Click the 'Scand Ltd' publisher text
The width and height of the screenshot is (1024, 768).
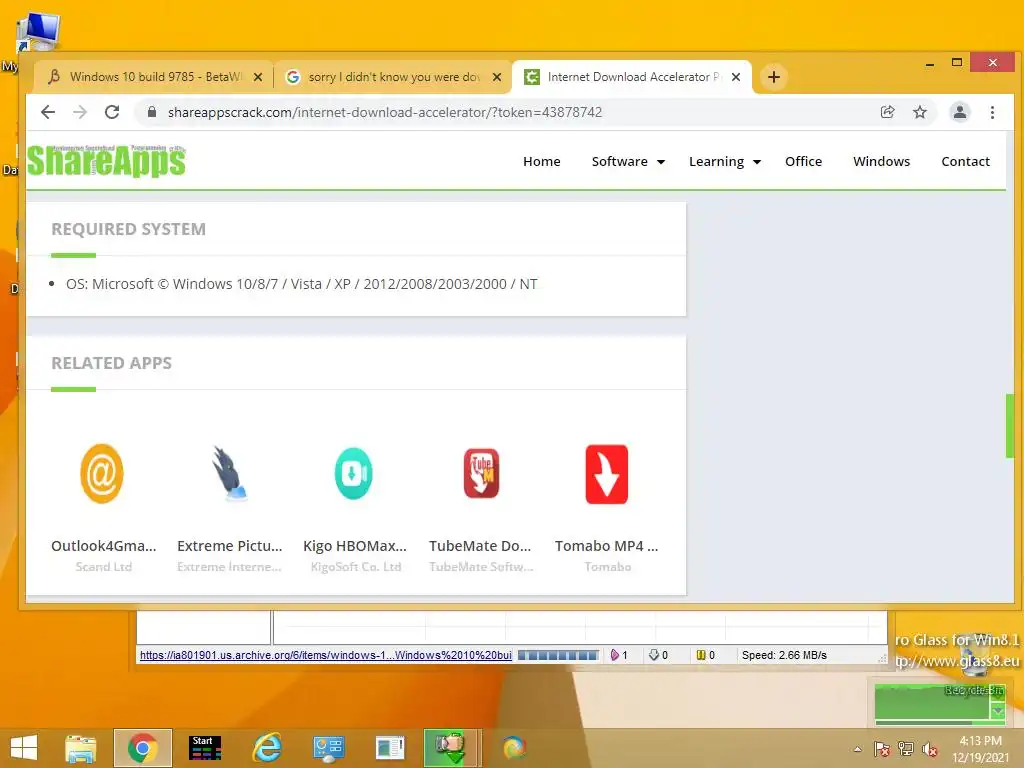tap(103, 567)
